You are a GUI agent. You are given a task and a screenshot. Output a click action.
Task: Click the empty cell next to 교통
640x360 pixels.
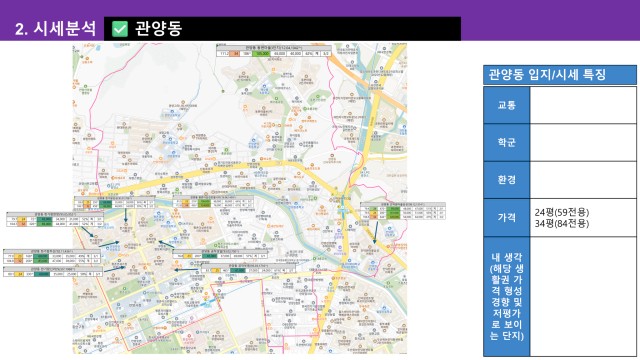[583, 105]
